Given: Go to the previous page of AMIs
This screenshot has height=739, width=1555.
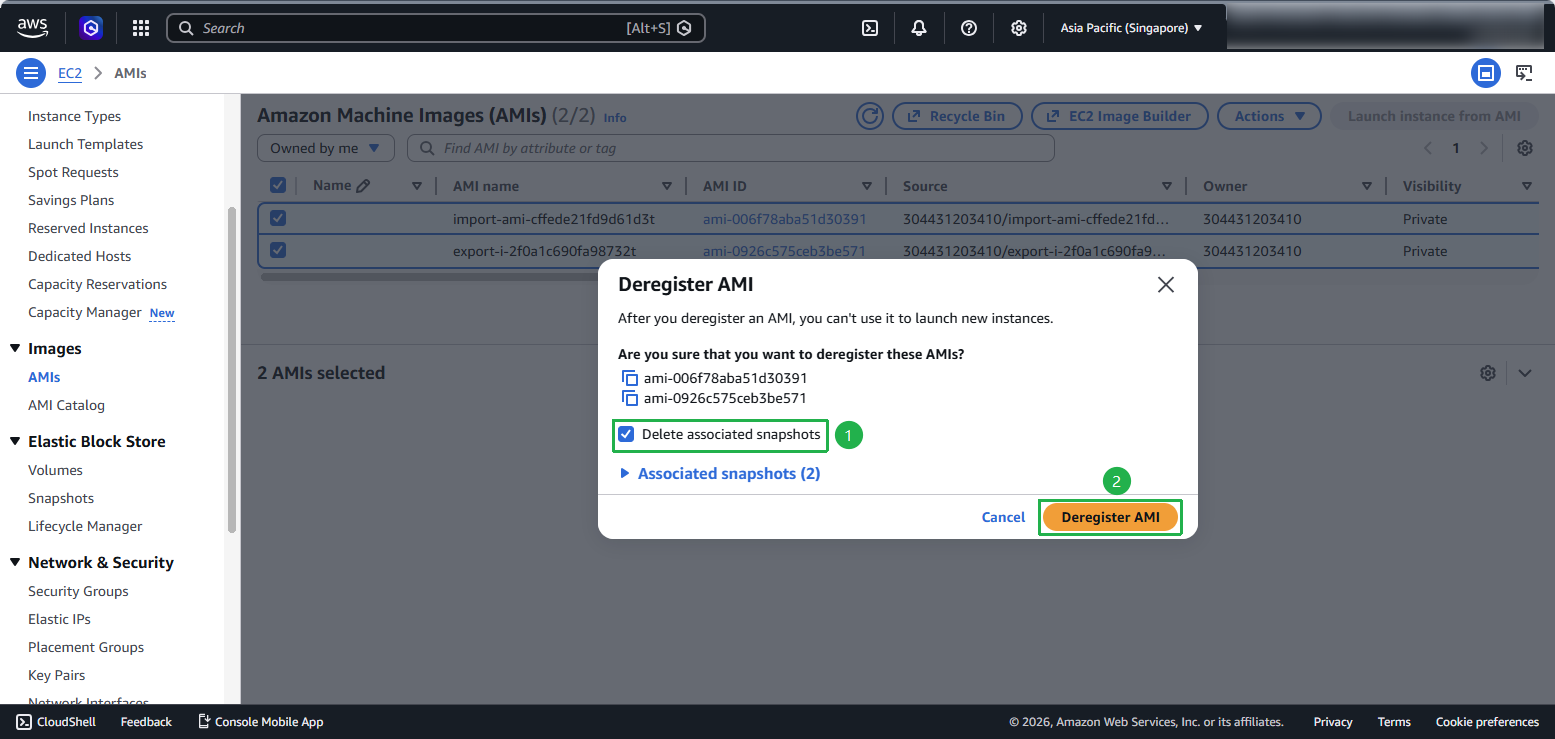Looking at the screenshot, I should 1428,148.
